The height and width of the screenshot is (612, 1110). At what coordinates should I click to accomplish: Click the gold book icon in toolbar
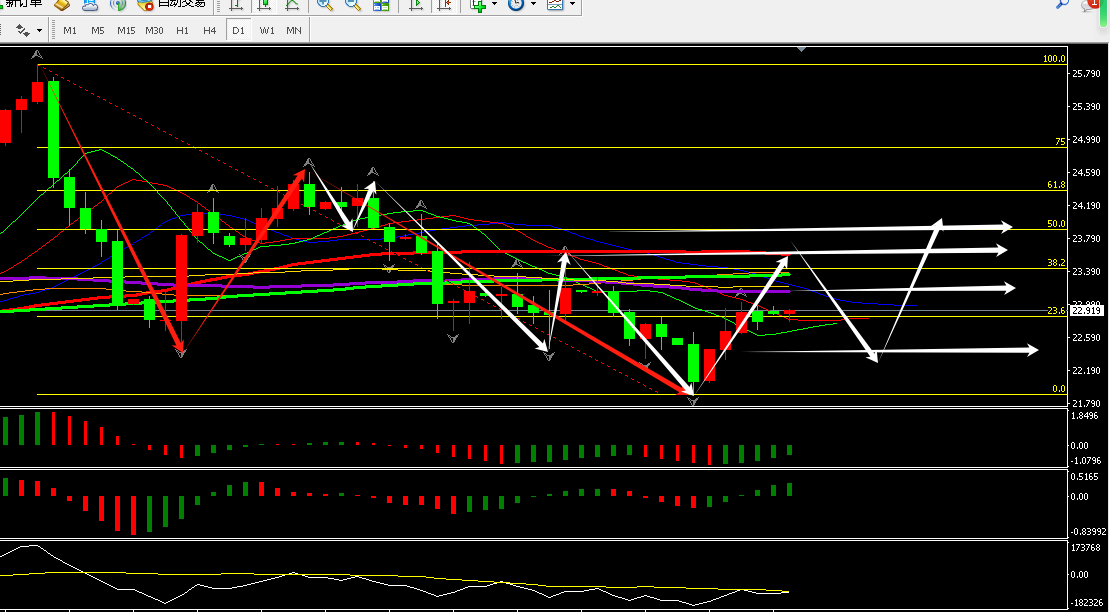(x=62, y=5)
